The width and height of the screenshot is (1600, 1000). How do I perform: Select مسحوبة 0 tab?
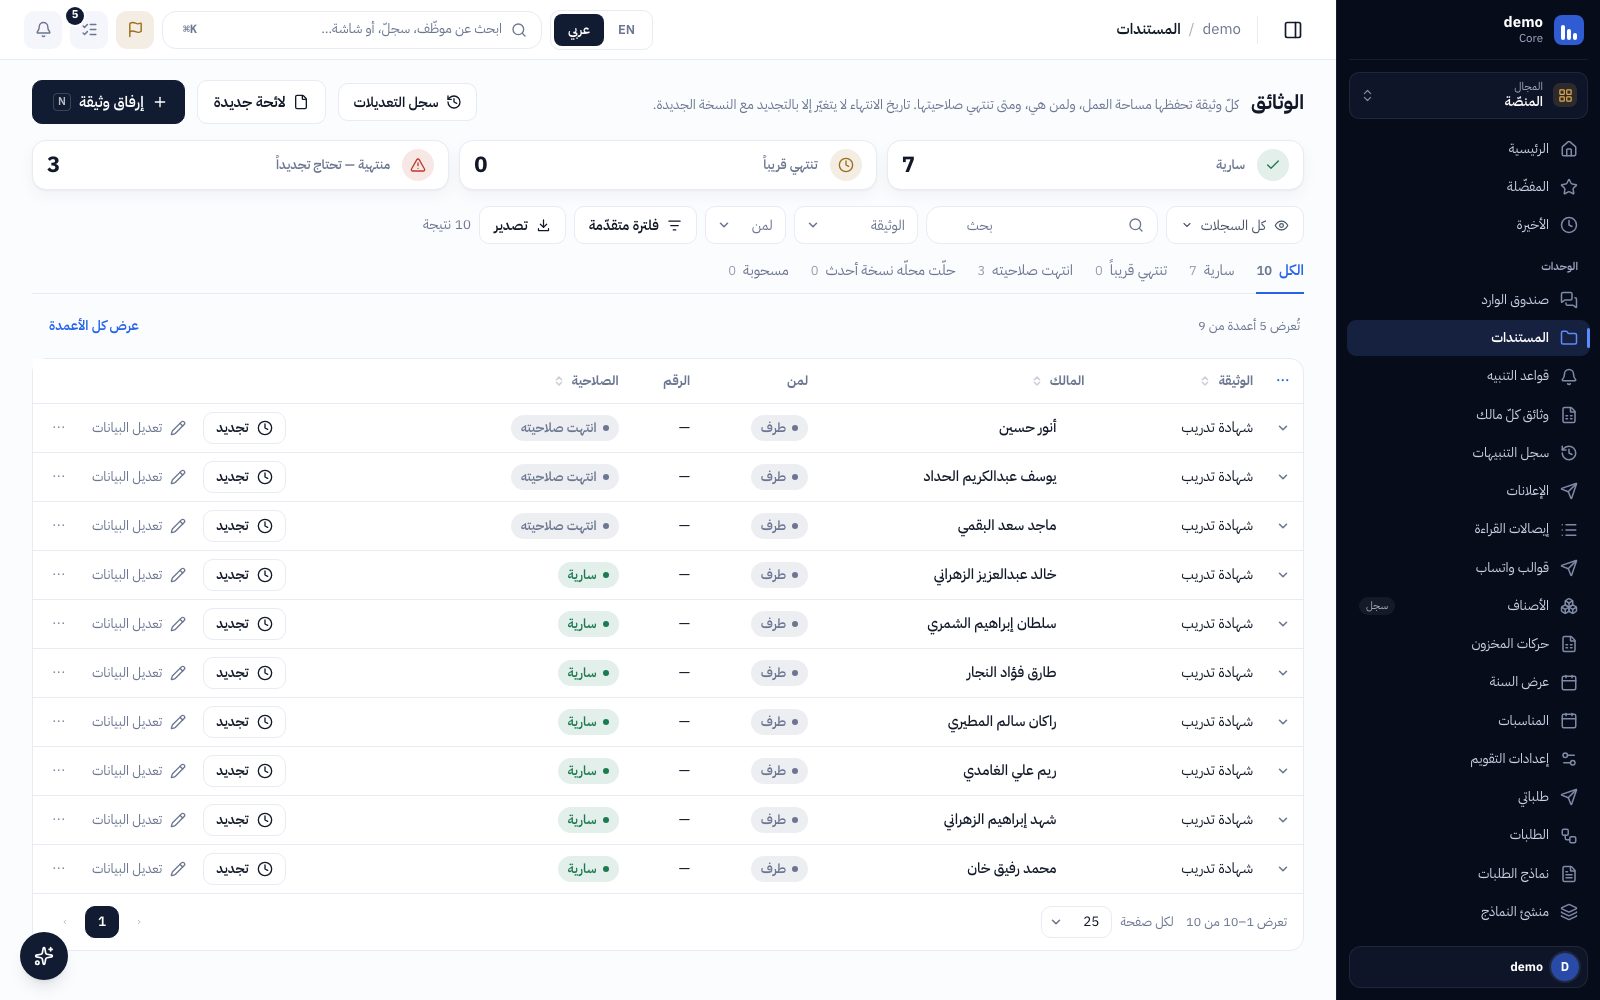coord(759,271)
